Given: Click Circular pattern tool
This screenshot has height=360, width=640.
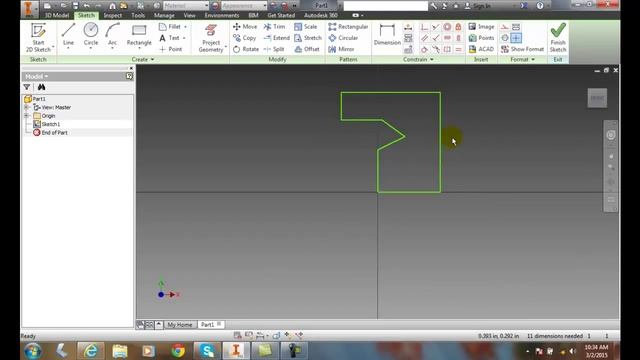Looking at the screenshot, I should pyautogui.click(x=343, y=38).
